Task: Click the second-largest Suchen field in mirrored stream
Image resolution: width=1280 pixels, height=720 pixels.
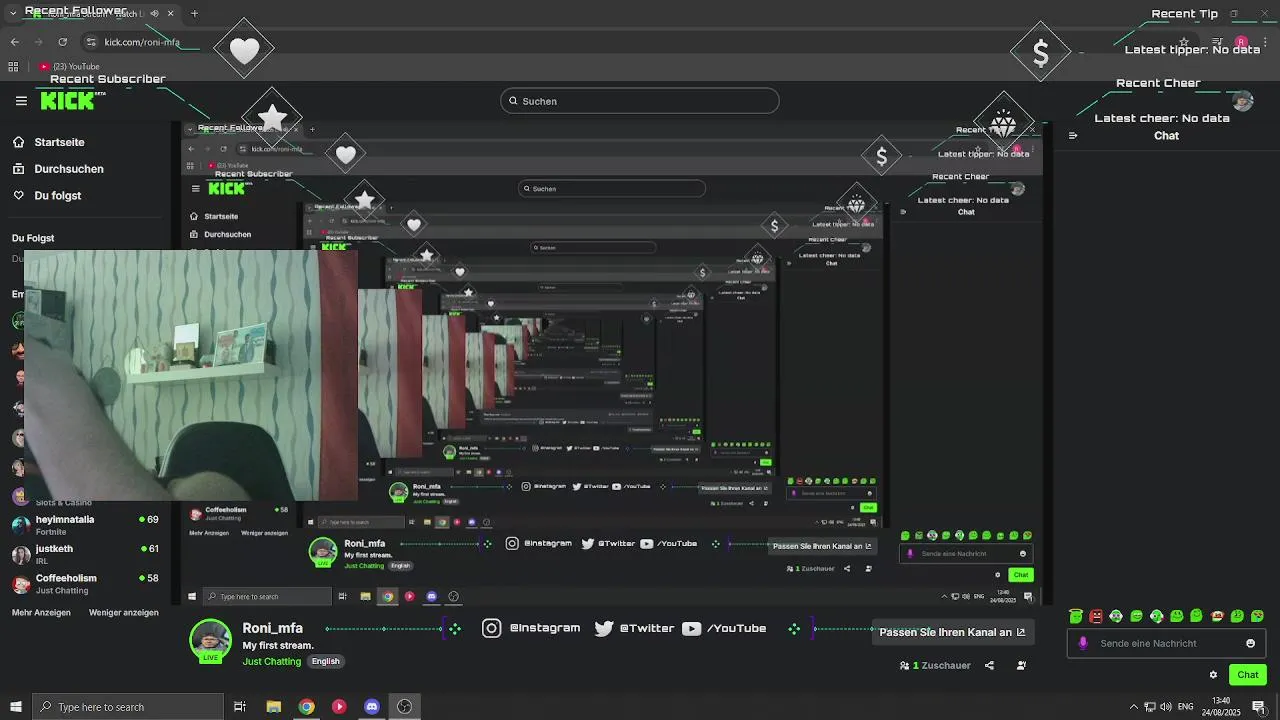Action: [612, 188]
